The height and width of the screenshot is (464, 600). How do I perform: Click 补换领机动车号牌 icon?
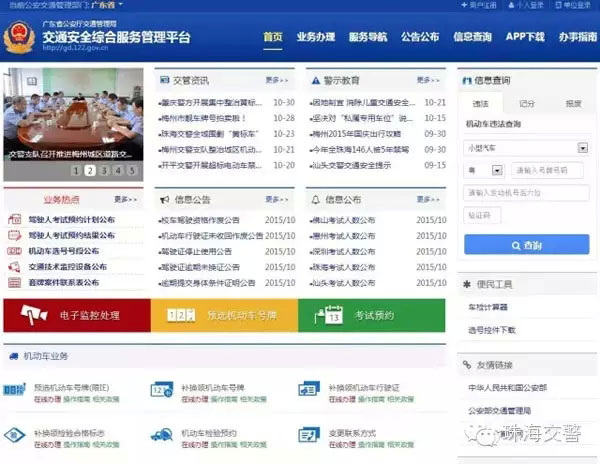[161, 389]
